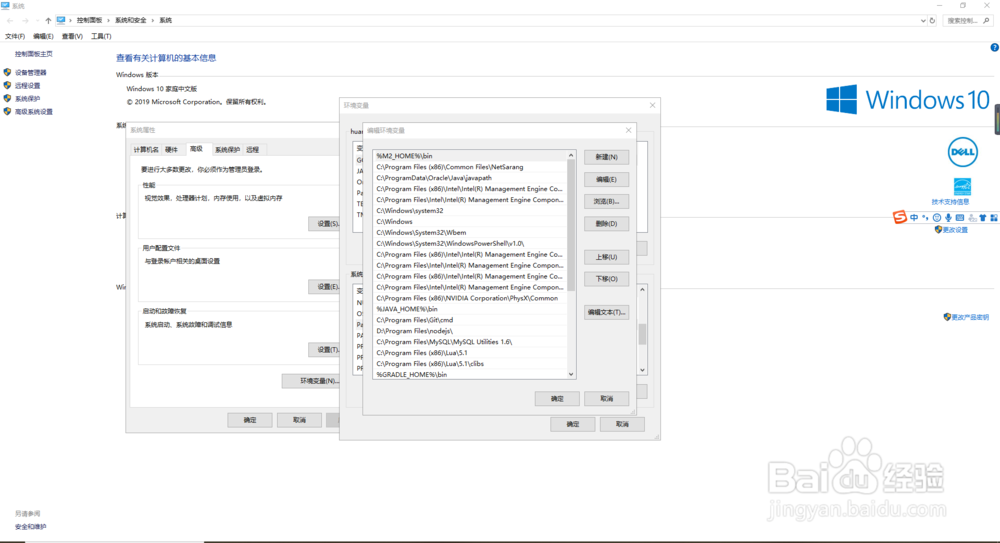Click the Energy Star logo

pyautogui.click(x=962, y=186)
